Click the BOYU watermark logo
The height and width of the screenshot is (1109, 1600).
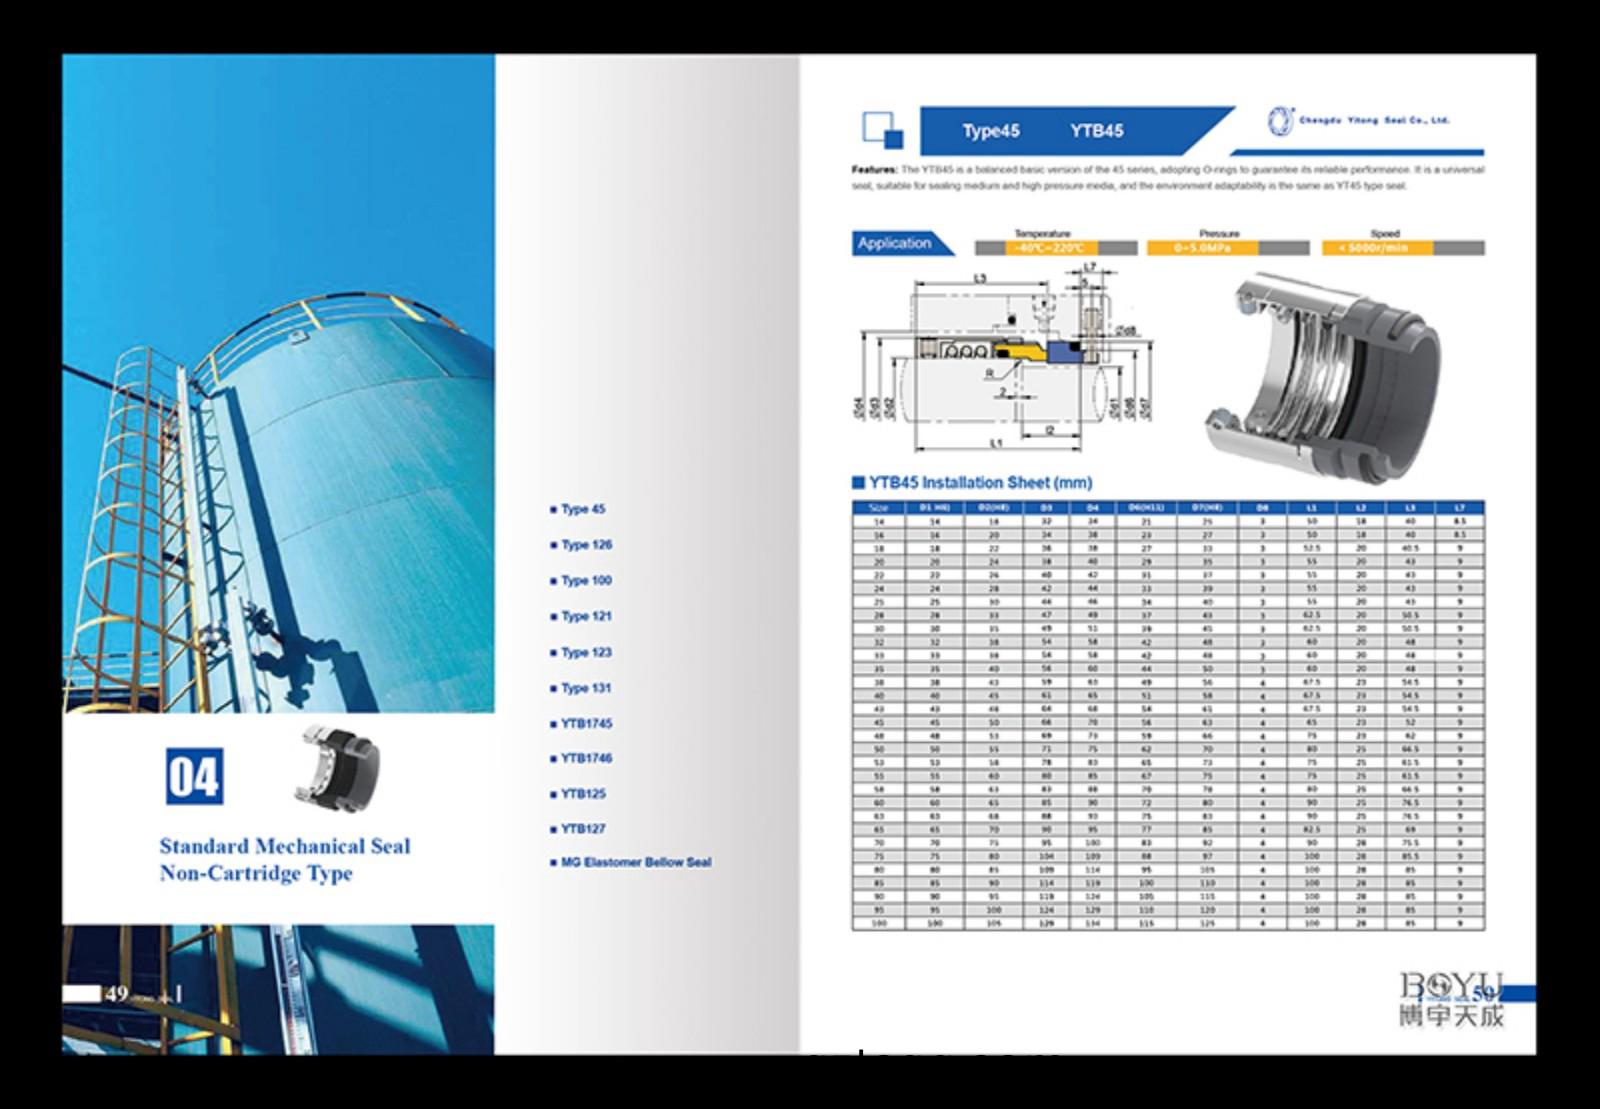point(1451,999)
